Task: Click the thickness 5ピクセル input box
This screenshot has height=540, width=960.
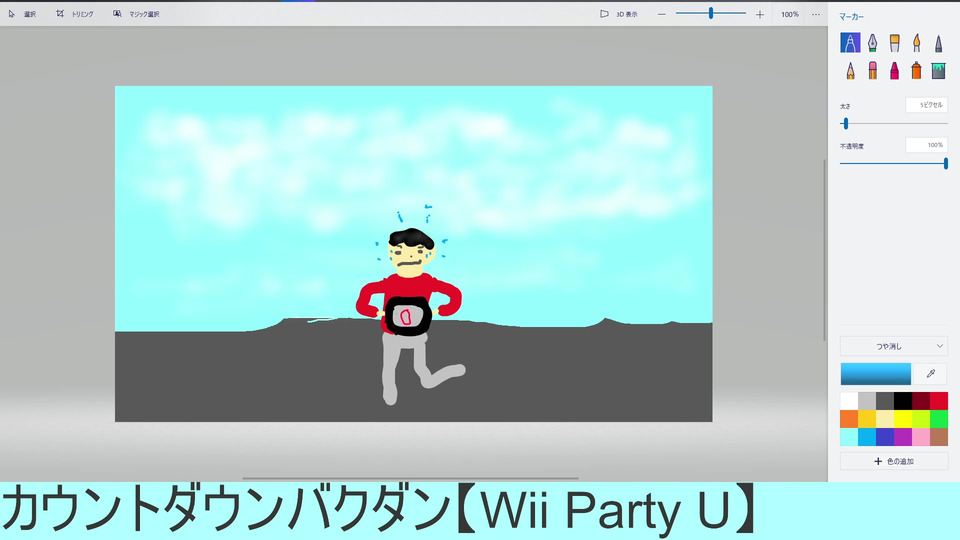Action: click(926, 105)
